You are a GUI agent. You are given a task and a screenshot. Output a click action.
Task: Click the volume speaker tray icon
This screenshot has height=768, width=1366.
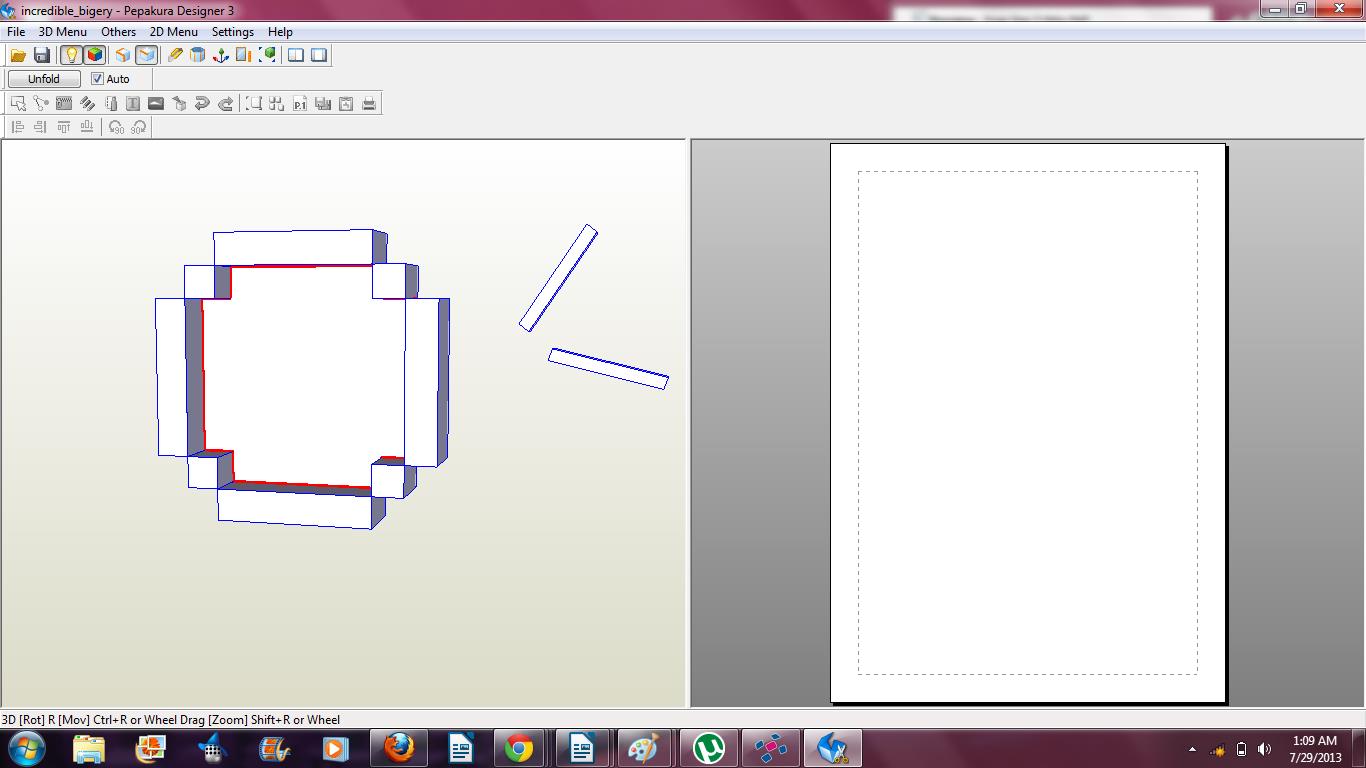[1265, 749]
